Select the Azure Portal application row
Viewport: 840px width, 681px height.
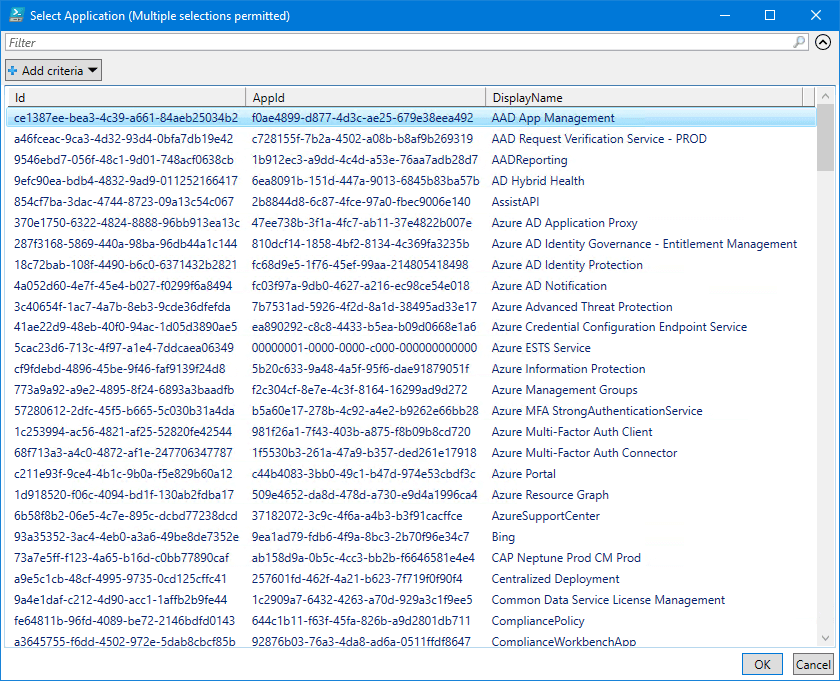(523, 474)
